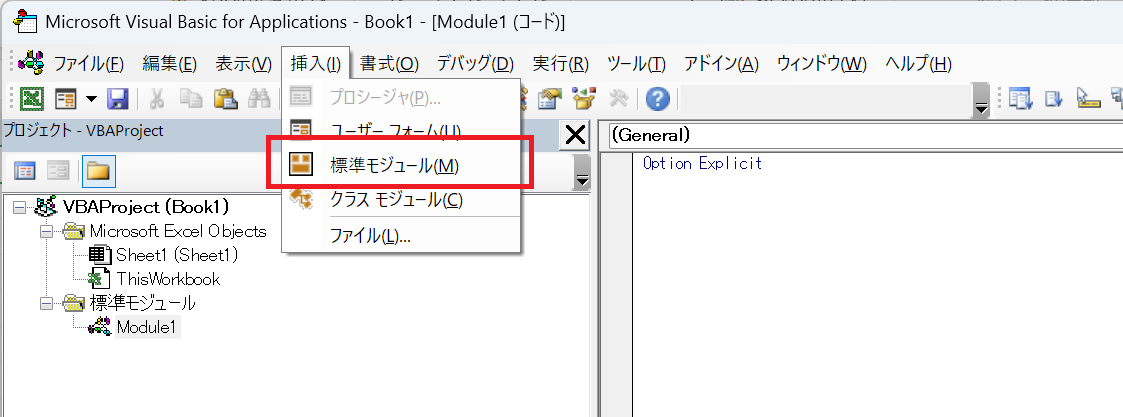This screenshot has height=417, width=1123.
Task: Close the Project - VBAProject pane
Action: click(x=575, y=135)
